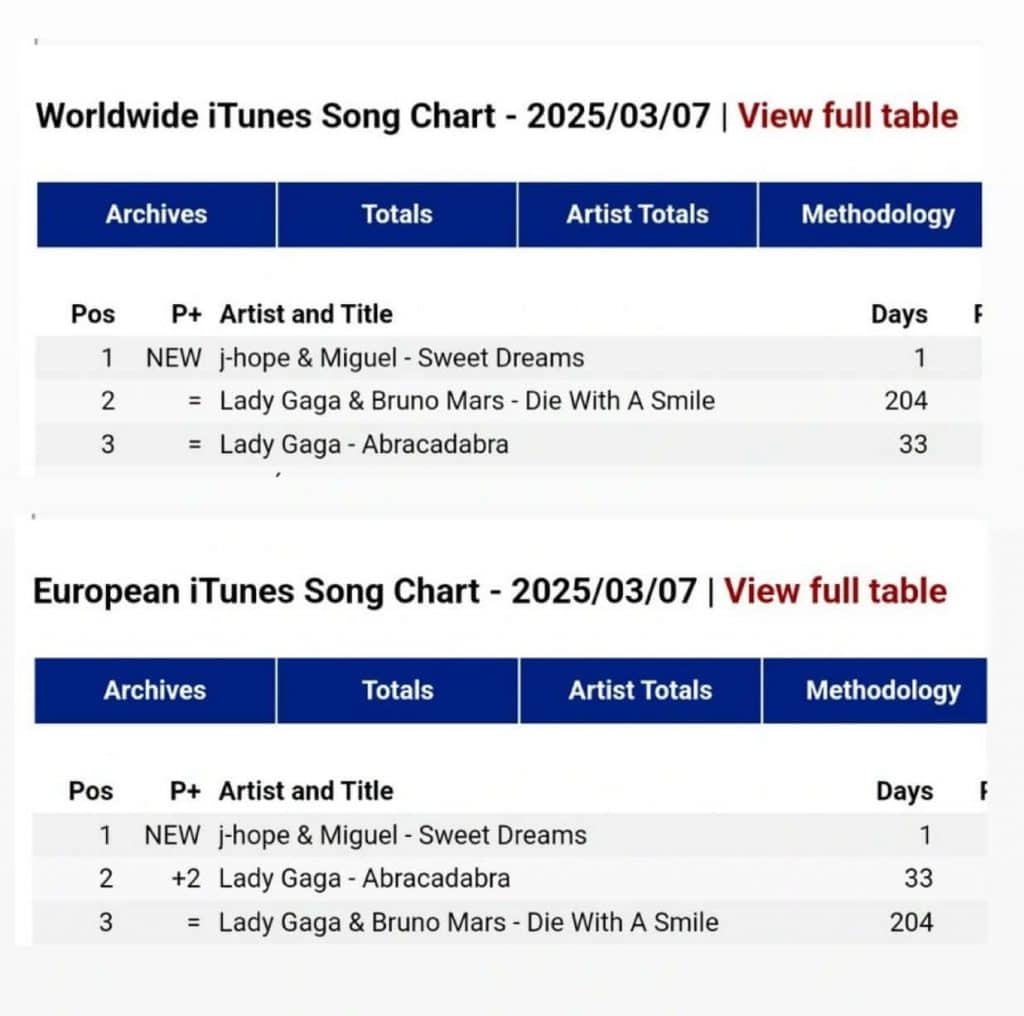Click Days column header in European chart

pyautogui.click(x=904, y=791)
